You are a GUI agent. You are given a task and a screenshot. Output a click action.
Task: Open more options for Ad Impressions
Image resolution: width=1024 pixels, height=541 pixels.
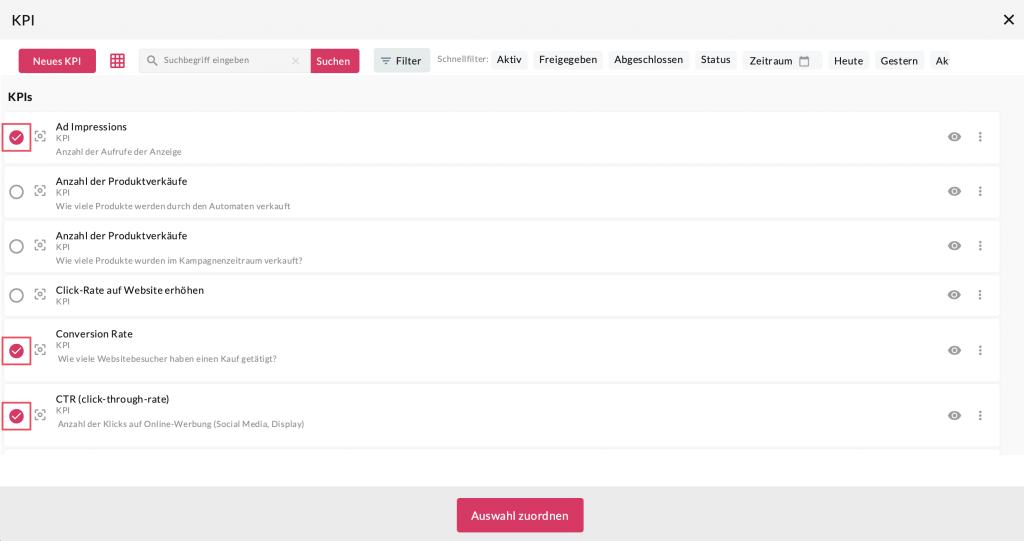(980, 137)
